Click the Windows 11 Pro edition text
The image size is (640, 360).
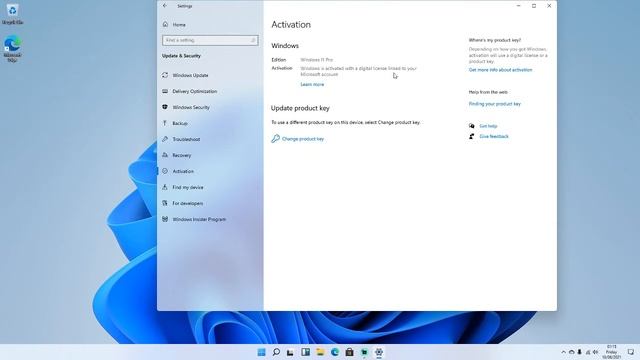(317, 60)
